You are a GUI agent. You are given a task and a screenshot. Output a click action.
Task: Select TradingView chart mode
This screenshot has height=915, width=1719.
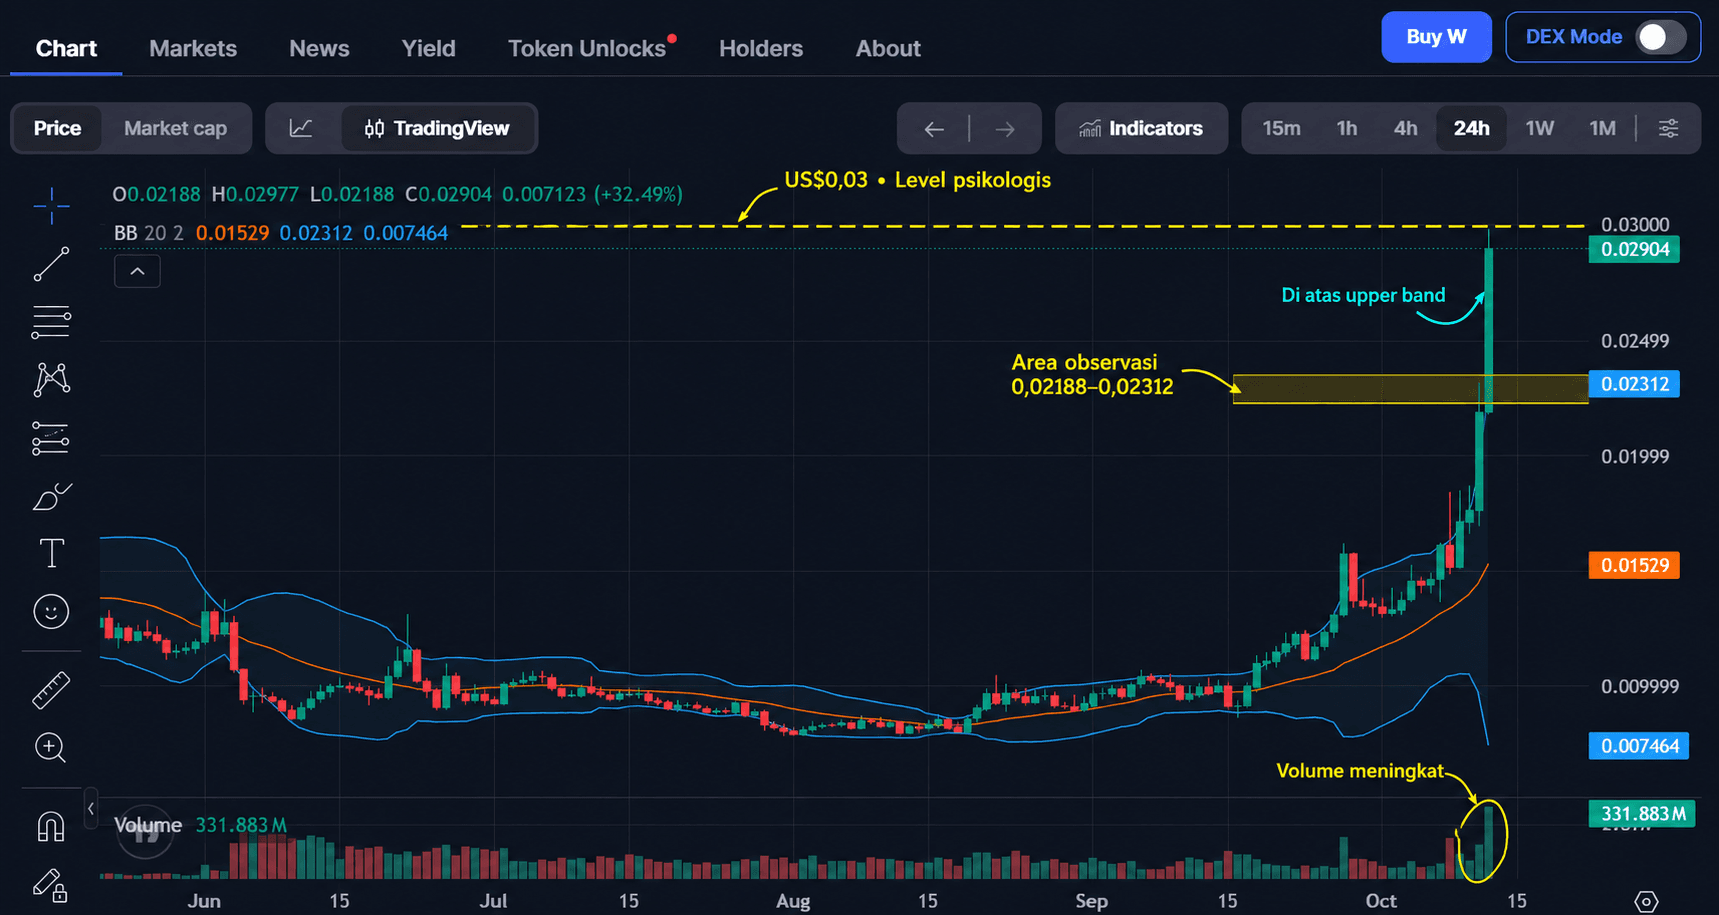pyautogui.click(x=438, y=128)
